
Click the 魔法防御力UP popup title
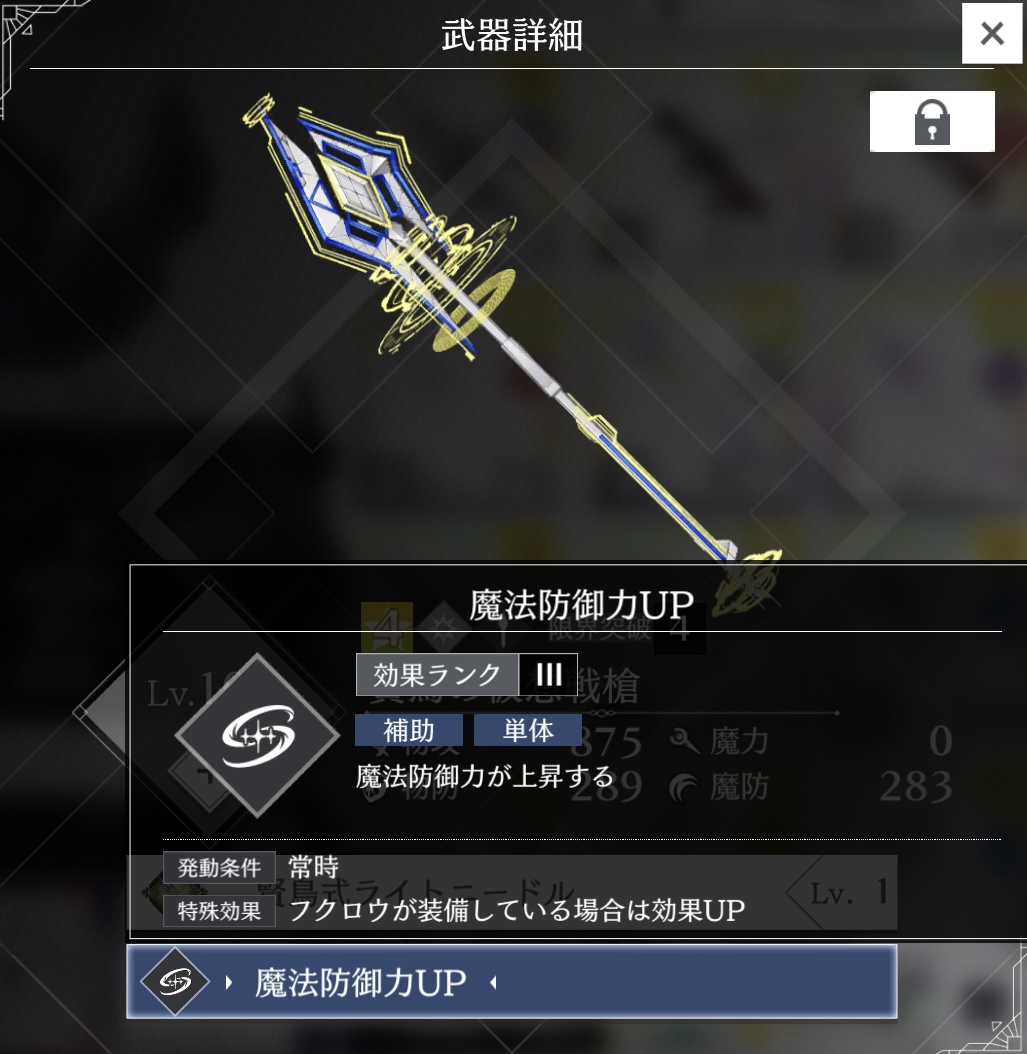click(x=581, y=604)
